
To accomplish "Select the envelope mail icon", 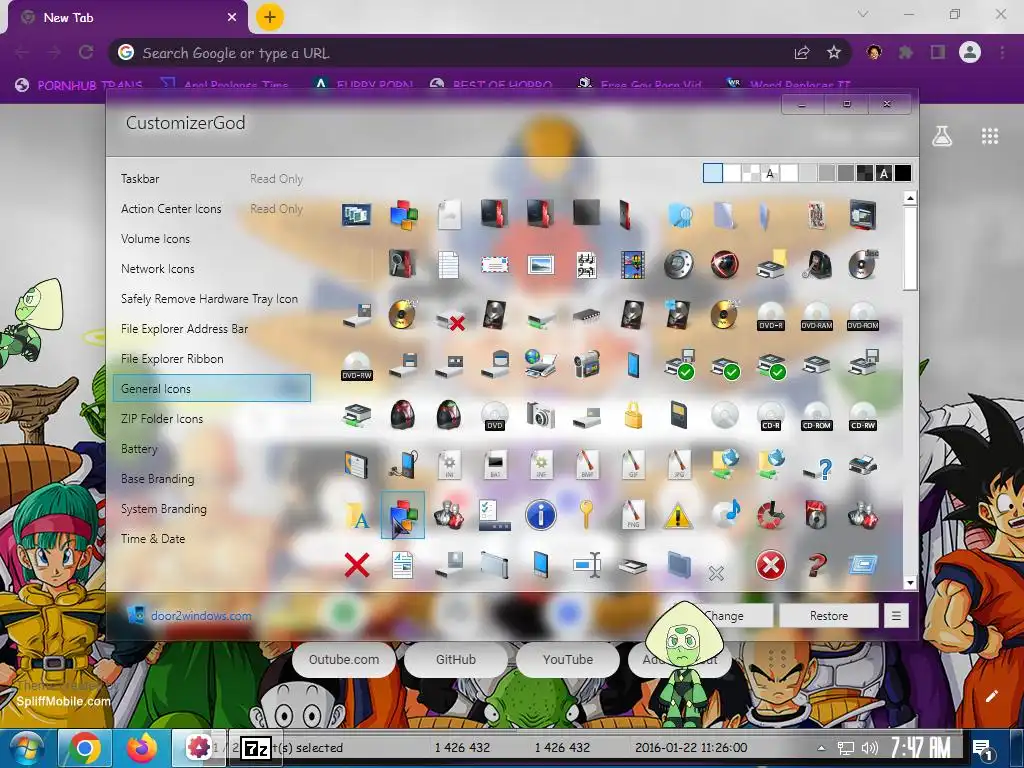I will click(x=494, y=265).
